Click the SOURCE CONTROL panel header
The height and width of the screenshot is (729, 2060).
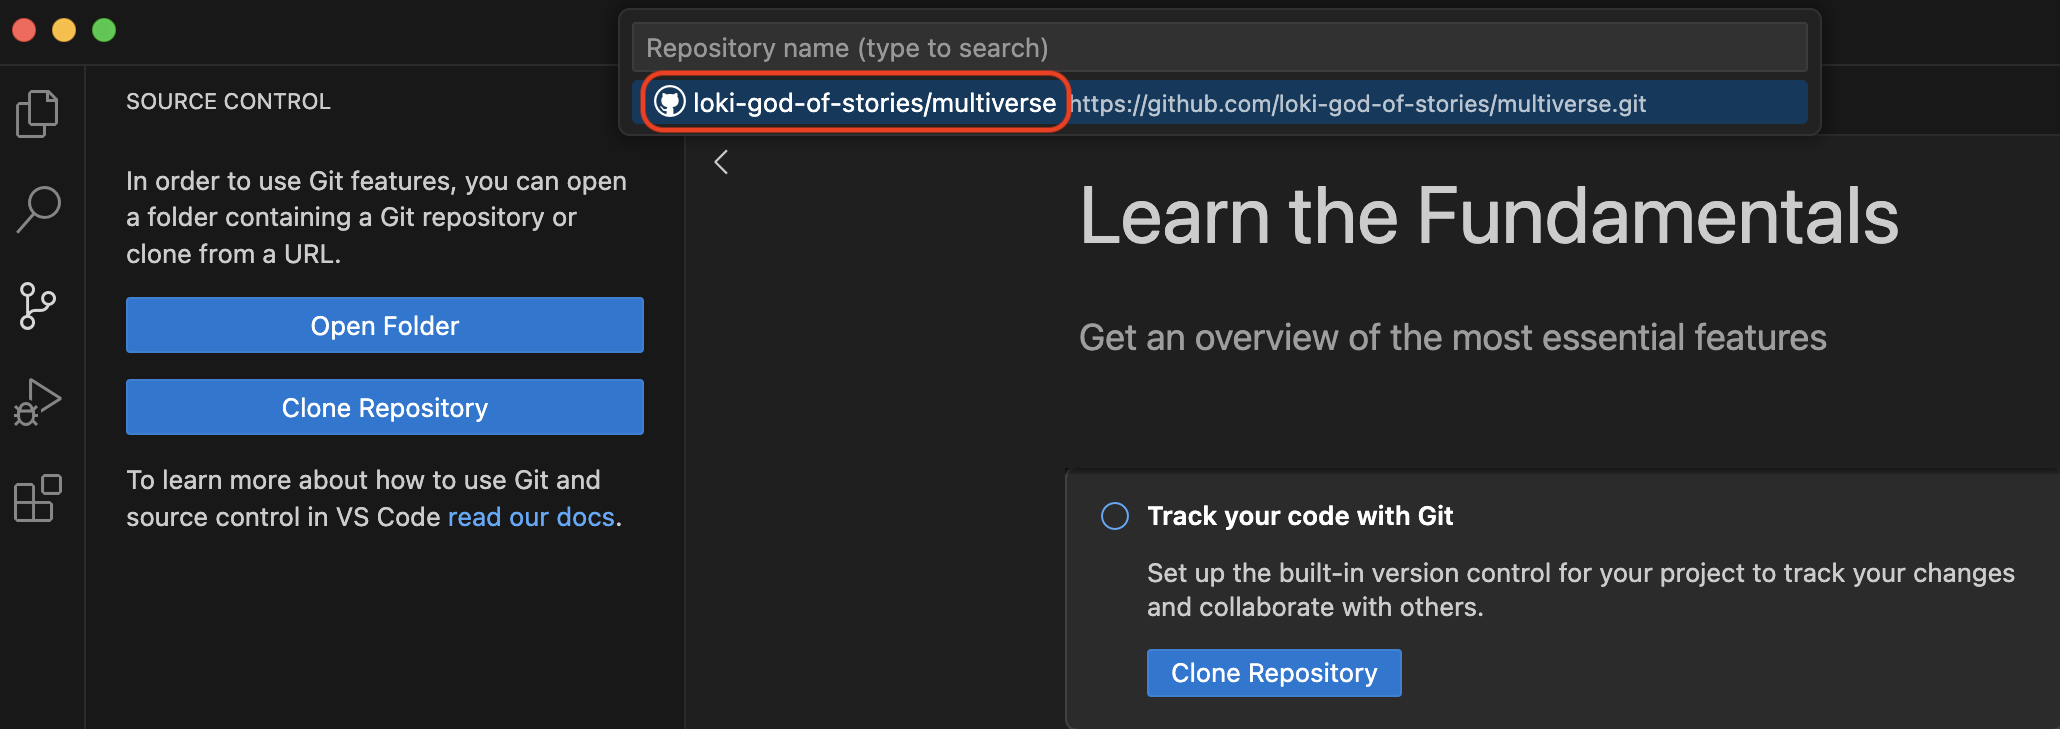coord(228,102)
